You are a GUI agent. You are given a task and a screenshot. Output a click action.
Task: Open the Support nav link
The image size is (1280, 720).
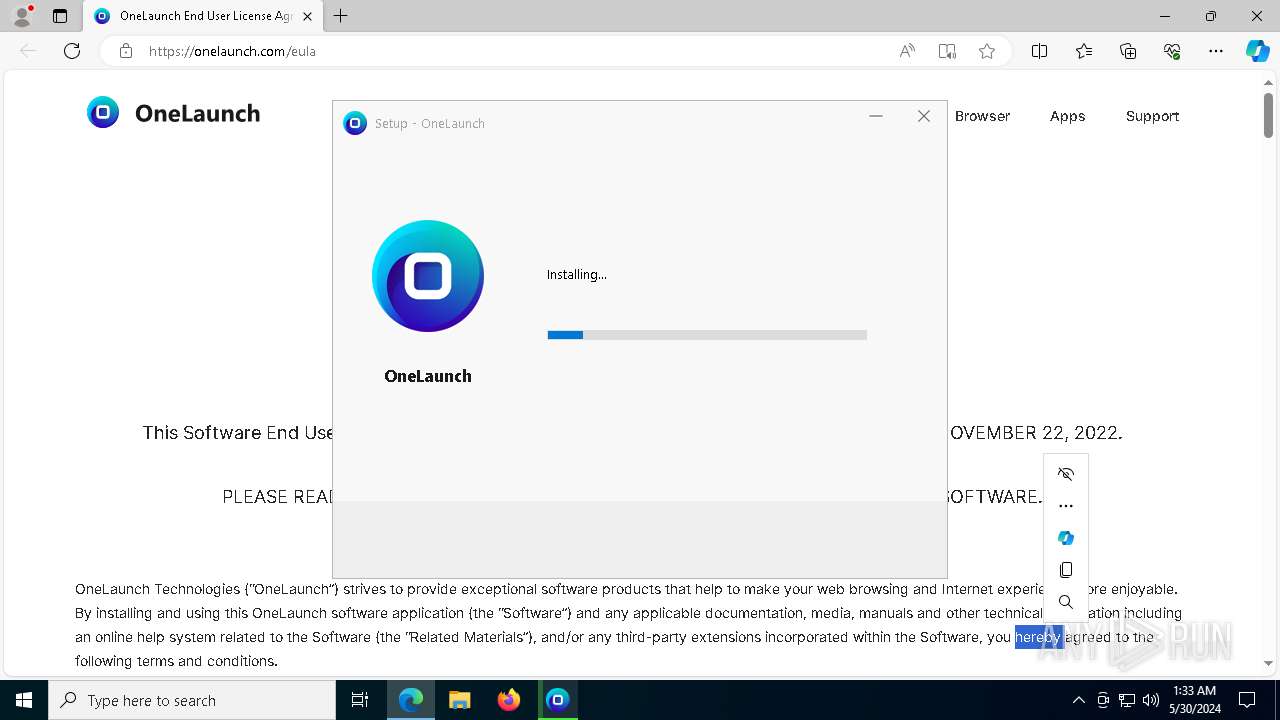(x=1152, y=116)
